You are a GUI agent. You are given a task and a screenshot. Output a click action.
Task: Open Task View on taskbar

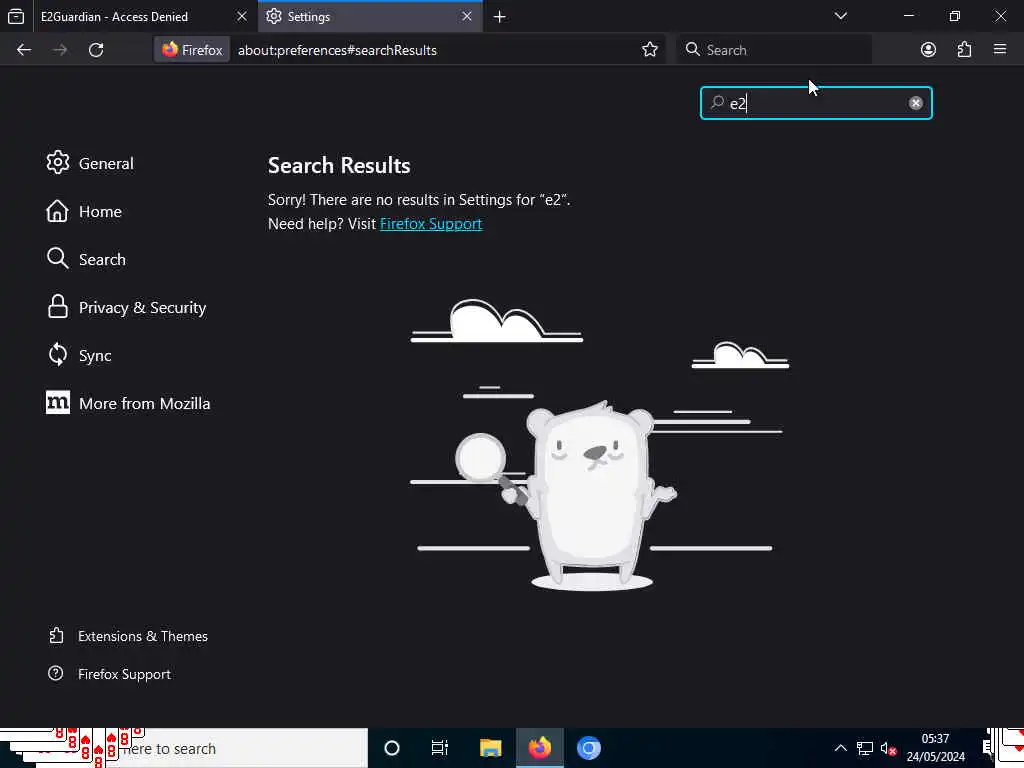coord(440,748)
